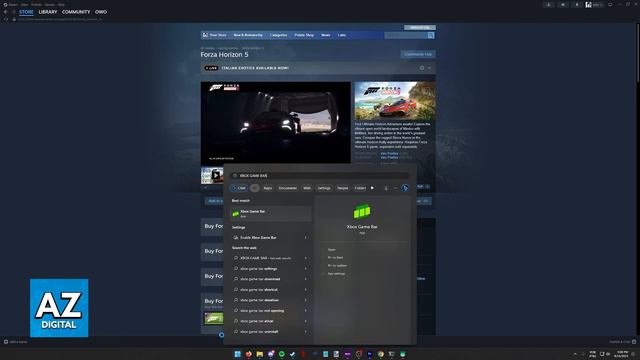The width and height of the screenshot is (640, 360).
Task: Open Spotify from the taskbar
Action: pyautogui.click(x=282, y=354)
